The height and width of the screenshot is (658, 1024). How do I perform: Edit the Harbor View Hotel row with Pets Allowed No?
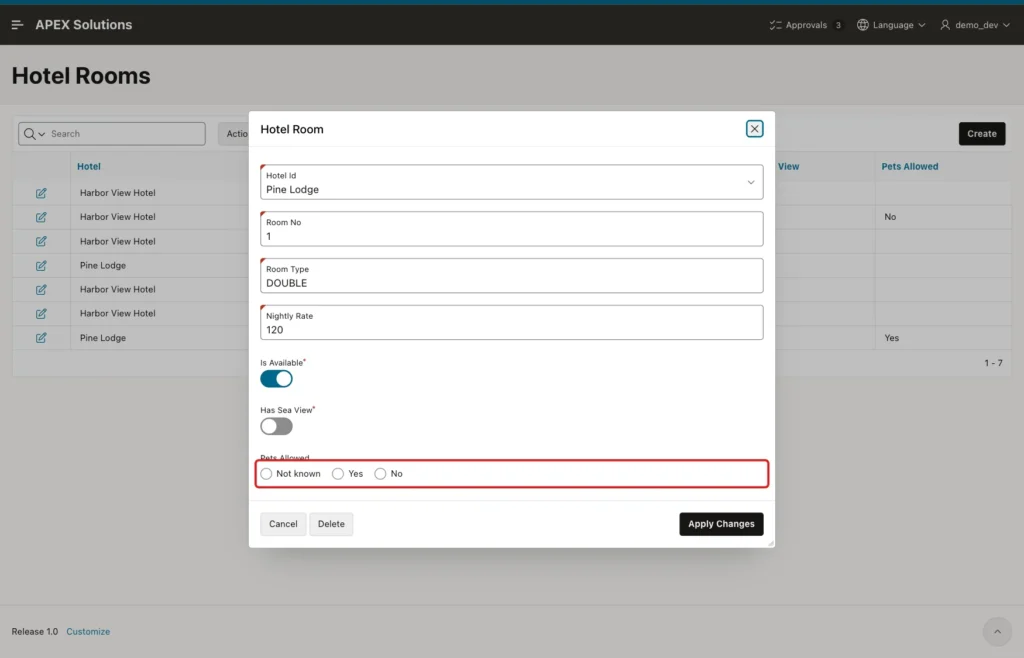[41, 217]
